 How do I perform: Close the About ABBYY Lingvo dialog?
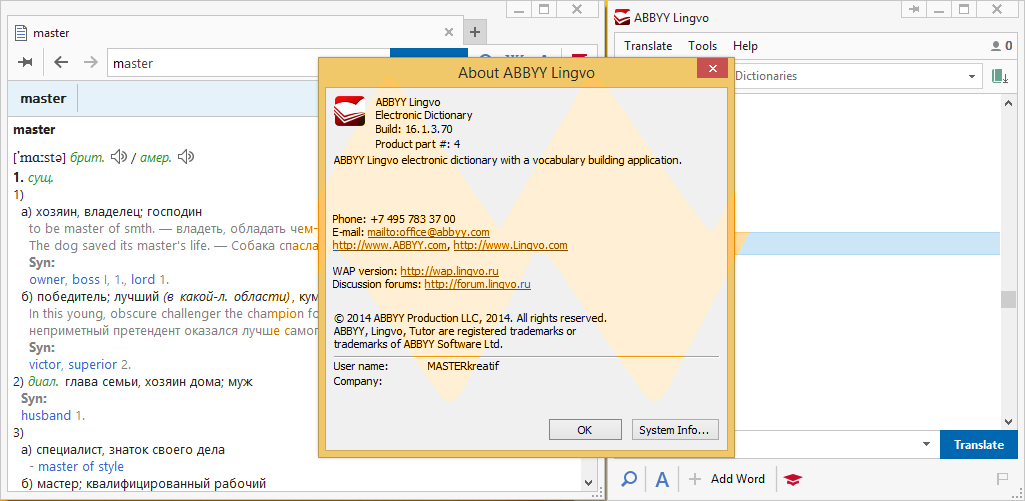713,68
